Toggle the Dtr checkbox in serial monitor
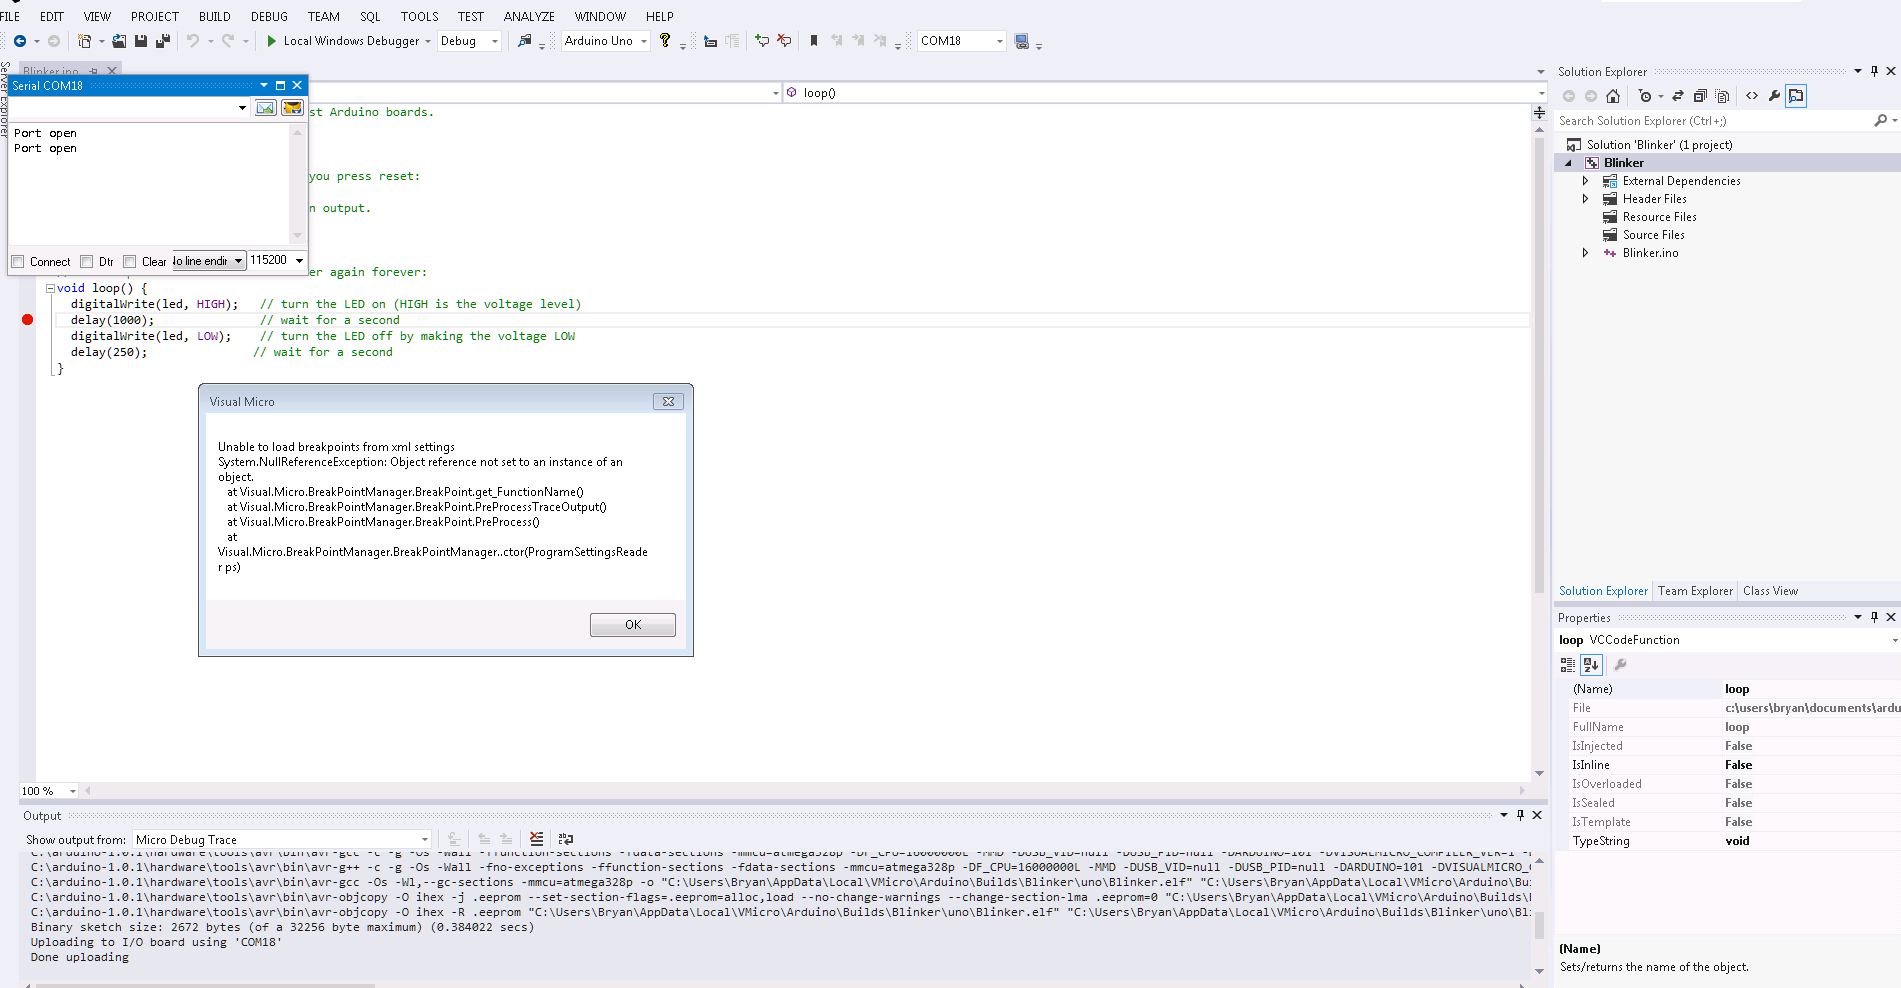Image resolution: width=1901 pixels, height=988 pixels. pos(87,262)
